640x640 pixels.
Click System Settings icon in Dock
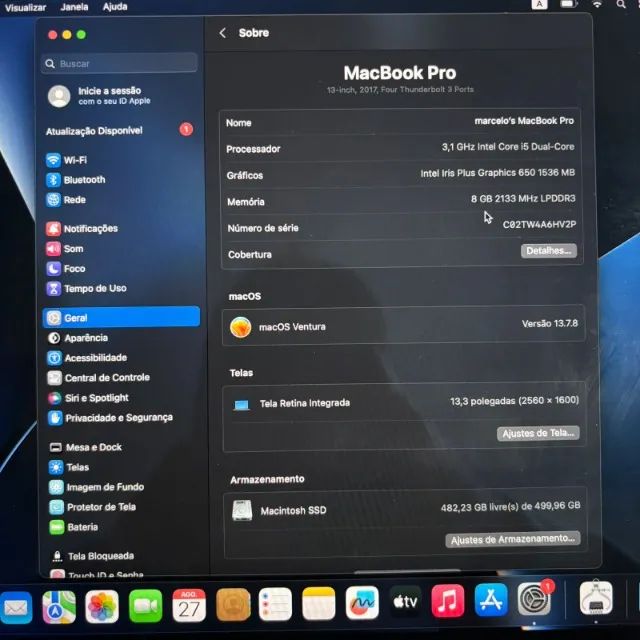pyautogui.click(x=534, y=599)
